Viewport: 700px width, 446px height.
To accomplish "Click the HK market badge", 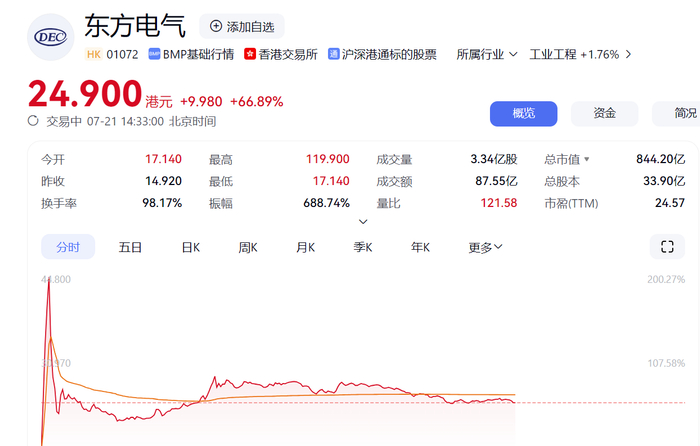I will tap(94, 54).
